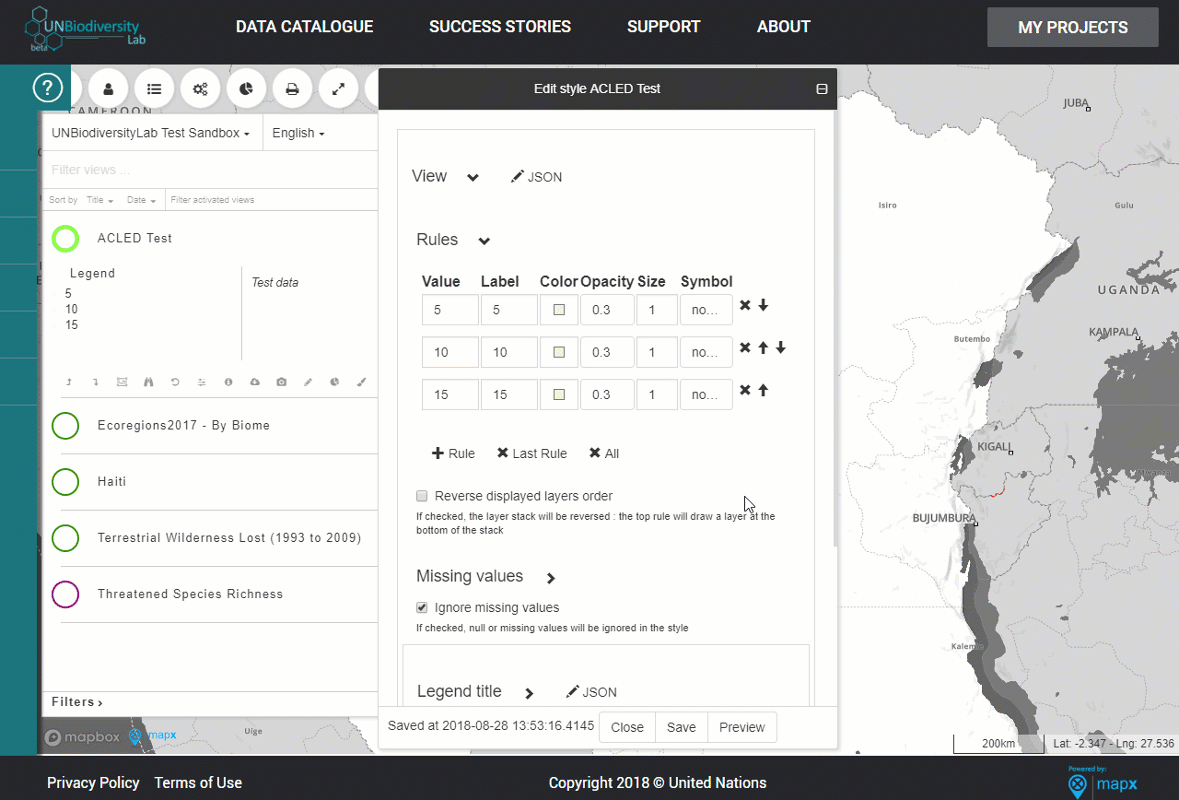Click the camera screenshot icon under ACLED Test
1179x800 pixels.
pos(281,382)
